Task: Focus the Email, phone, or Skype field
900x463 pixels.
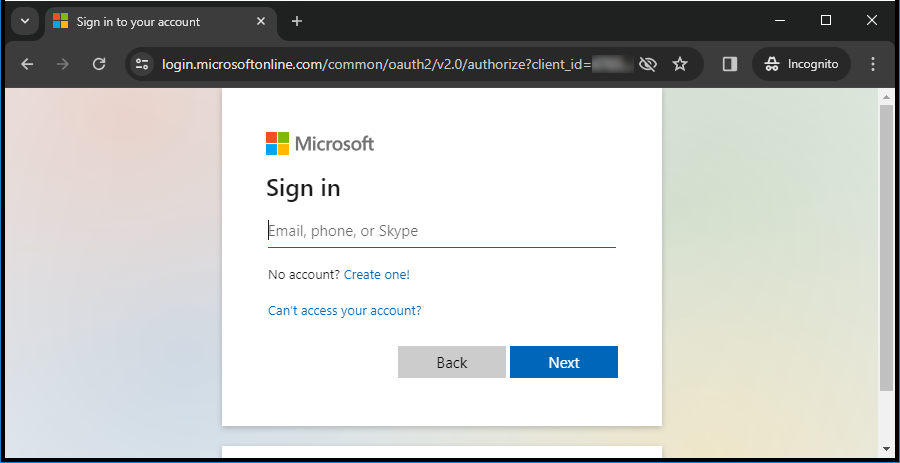Action: pos(441,231)
